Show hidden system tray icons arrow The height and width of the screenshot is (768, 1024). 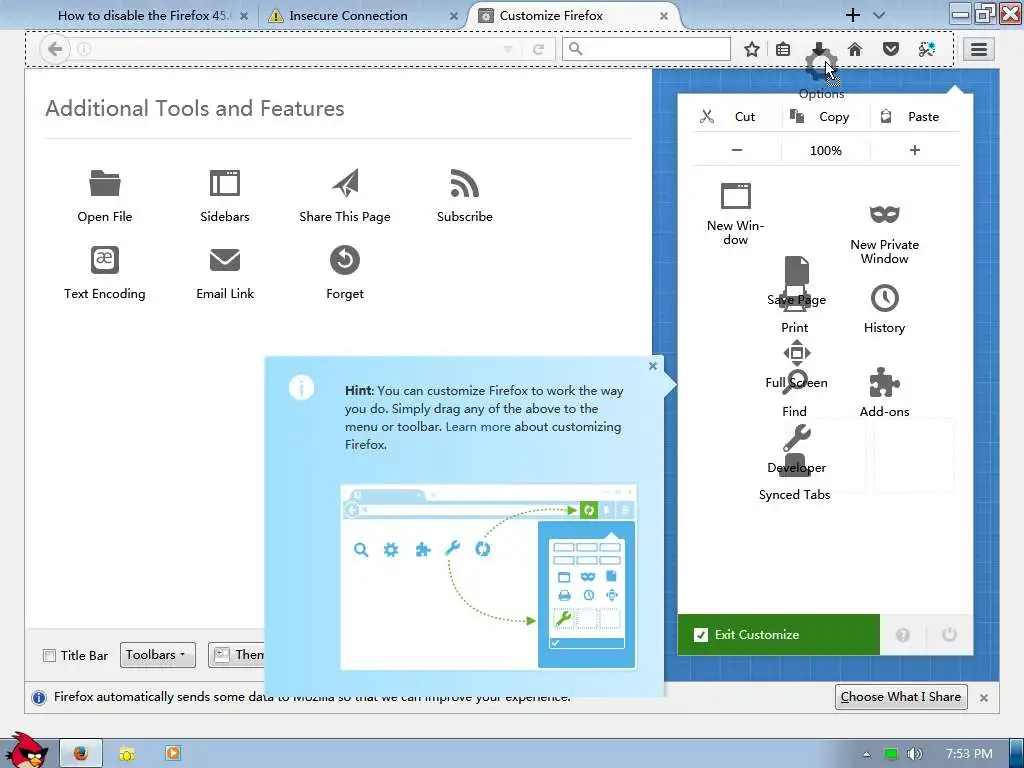coord(867,754)
